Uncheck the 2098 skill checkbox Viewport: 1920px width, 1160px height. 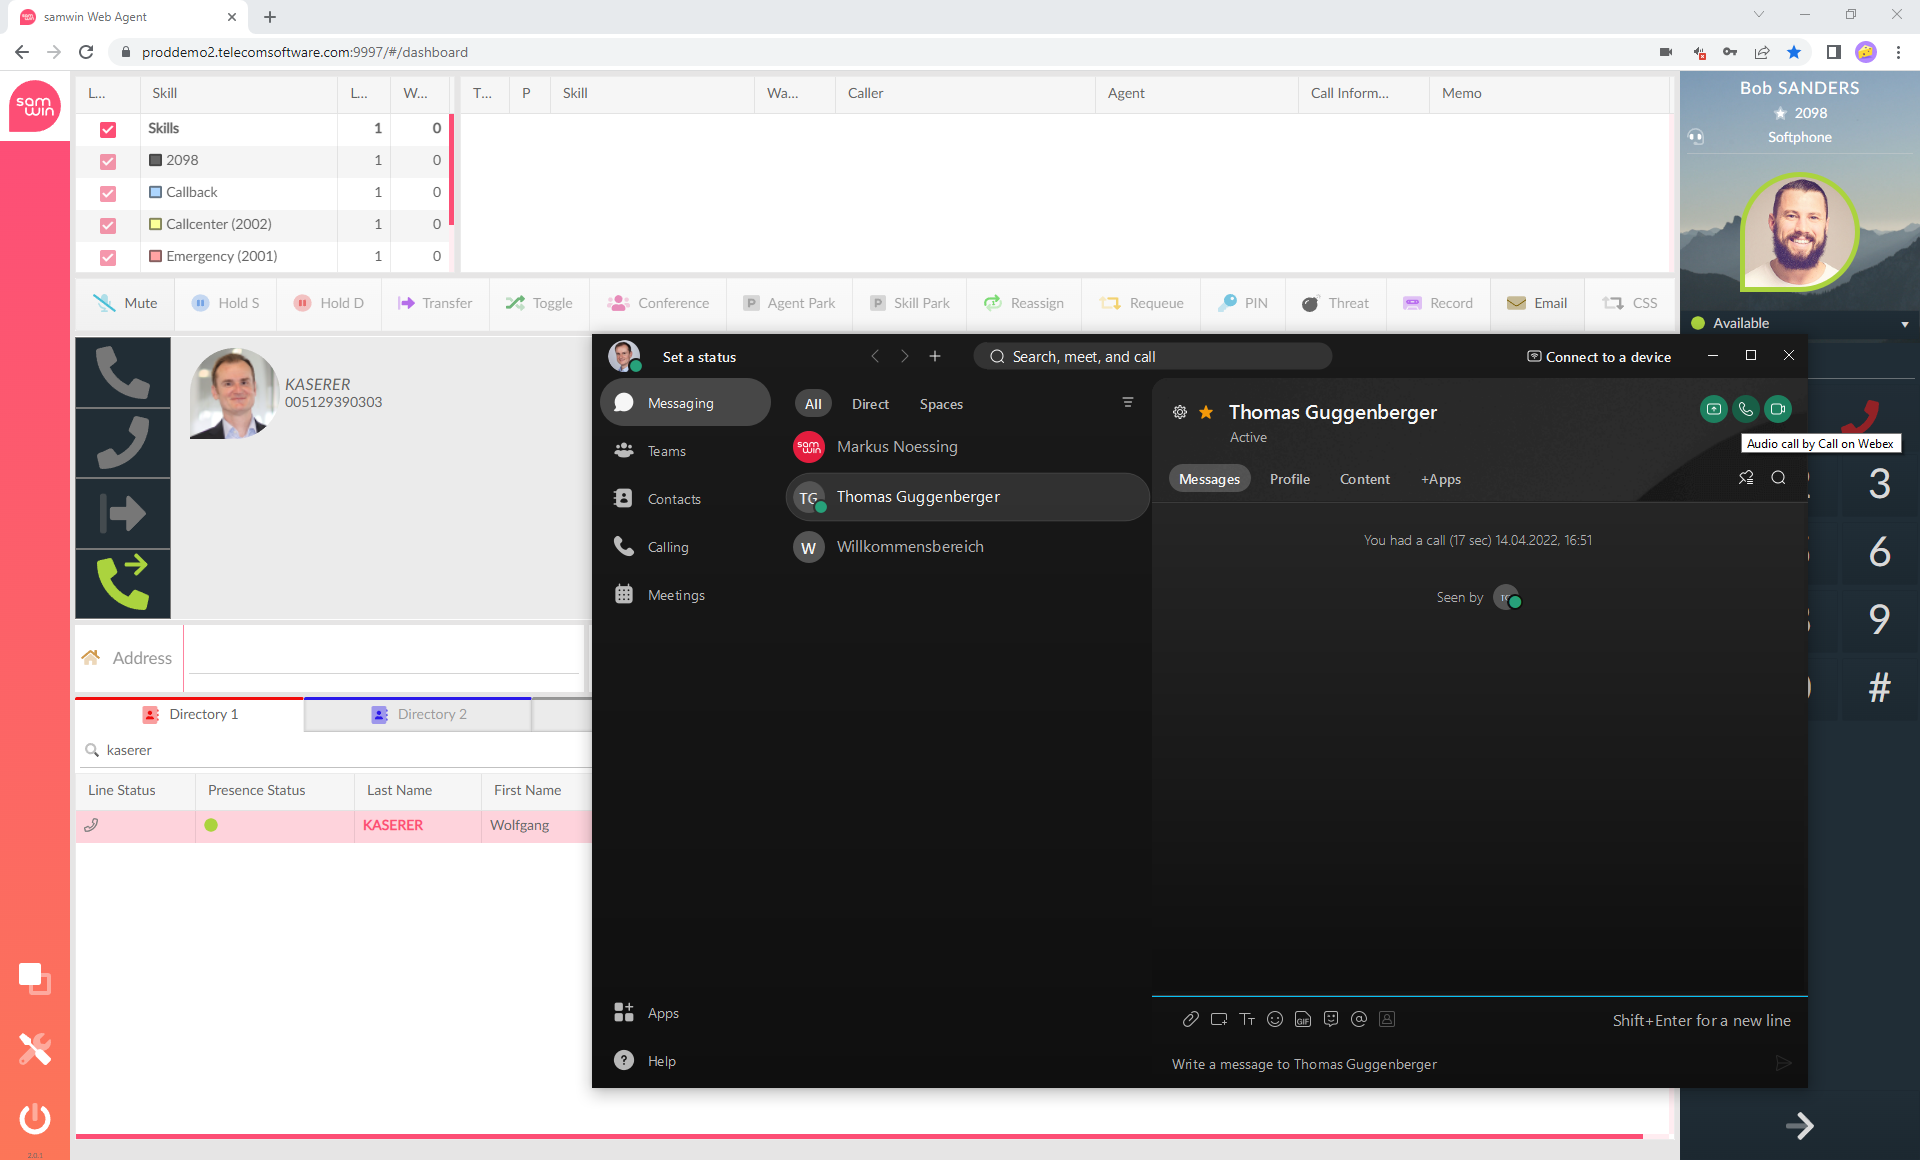(108, 161)
